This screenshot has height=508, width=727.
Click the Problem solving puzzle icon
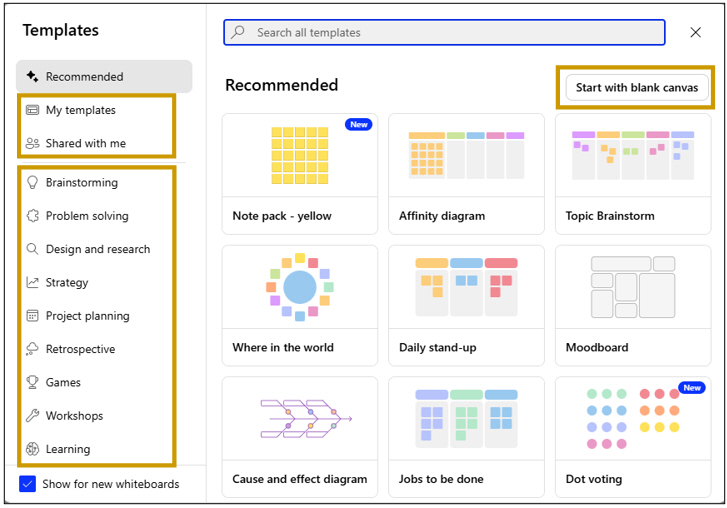pos(32,216)
